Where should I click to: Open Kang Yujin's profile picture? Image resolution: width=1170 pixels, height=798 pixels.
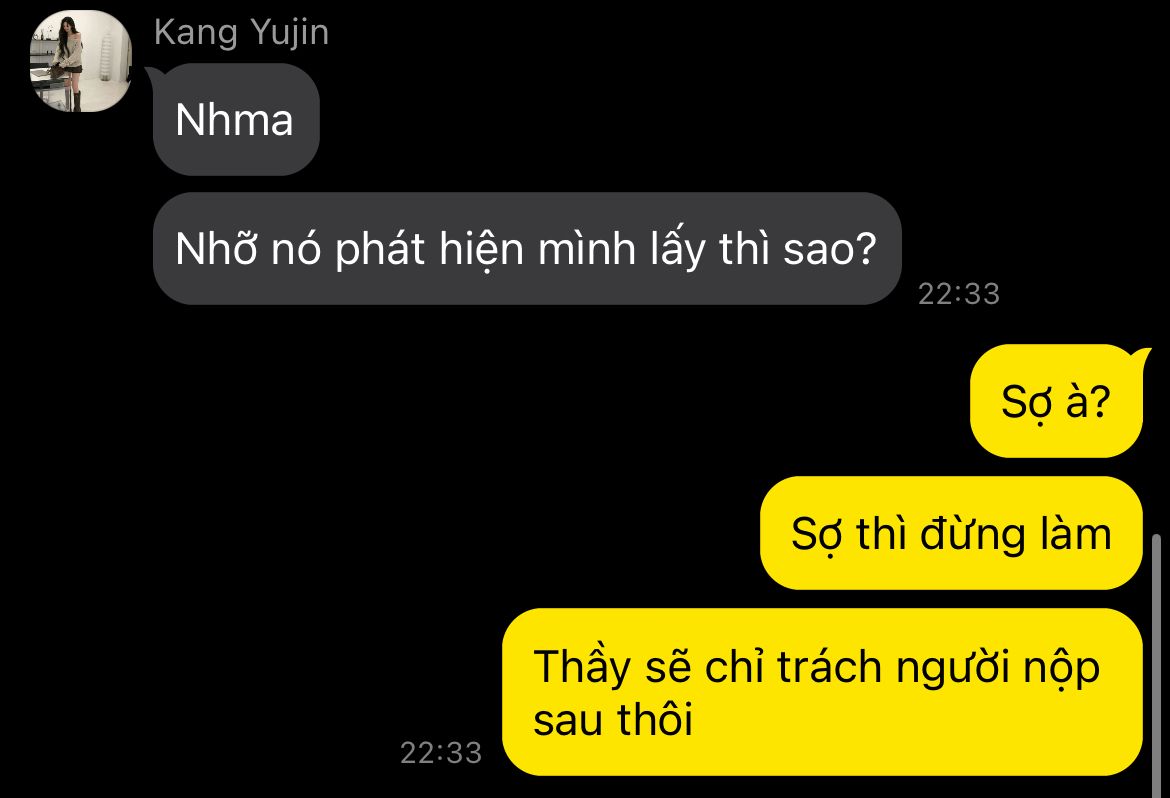[x=81, y=61]
